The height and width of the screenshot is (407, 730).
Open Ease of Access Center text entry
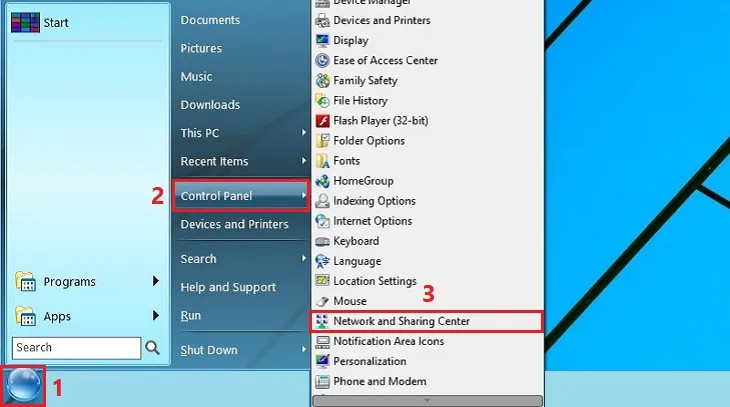point(385,61)
